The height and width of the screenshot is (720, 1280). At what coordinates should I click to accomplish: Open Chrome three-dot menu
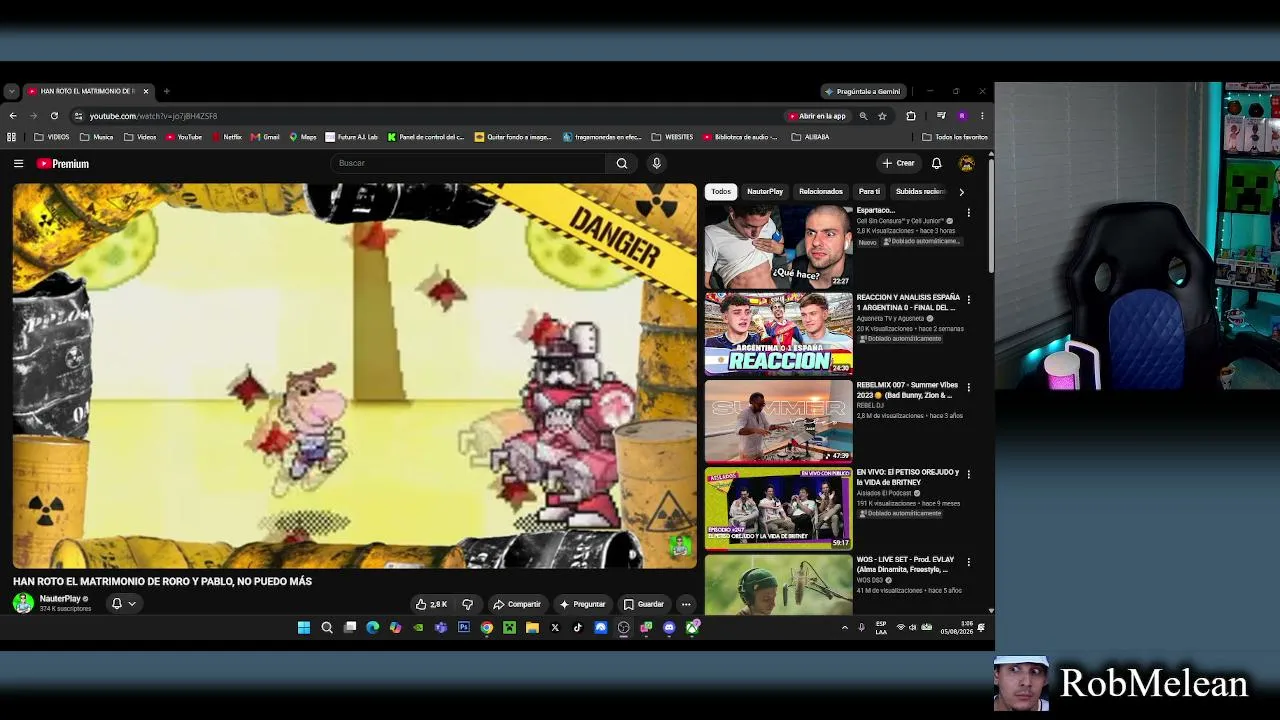tap(982, 116)
